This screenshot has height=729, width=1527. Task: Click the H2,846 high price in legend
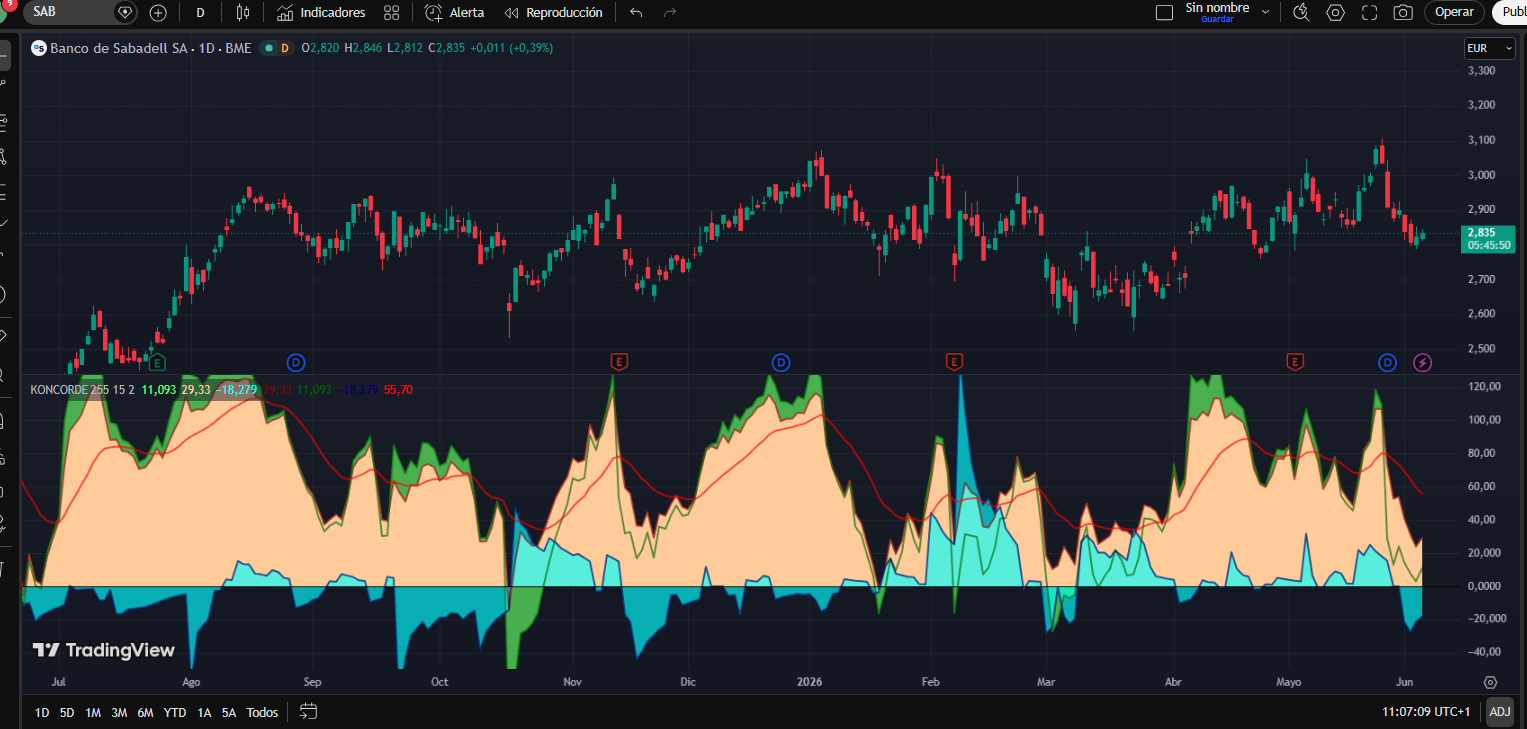[x=364, y=48]
